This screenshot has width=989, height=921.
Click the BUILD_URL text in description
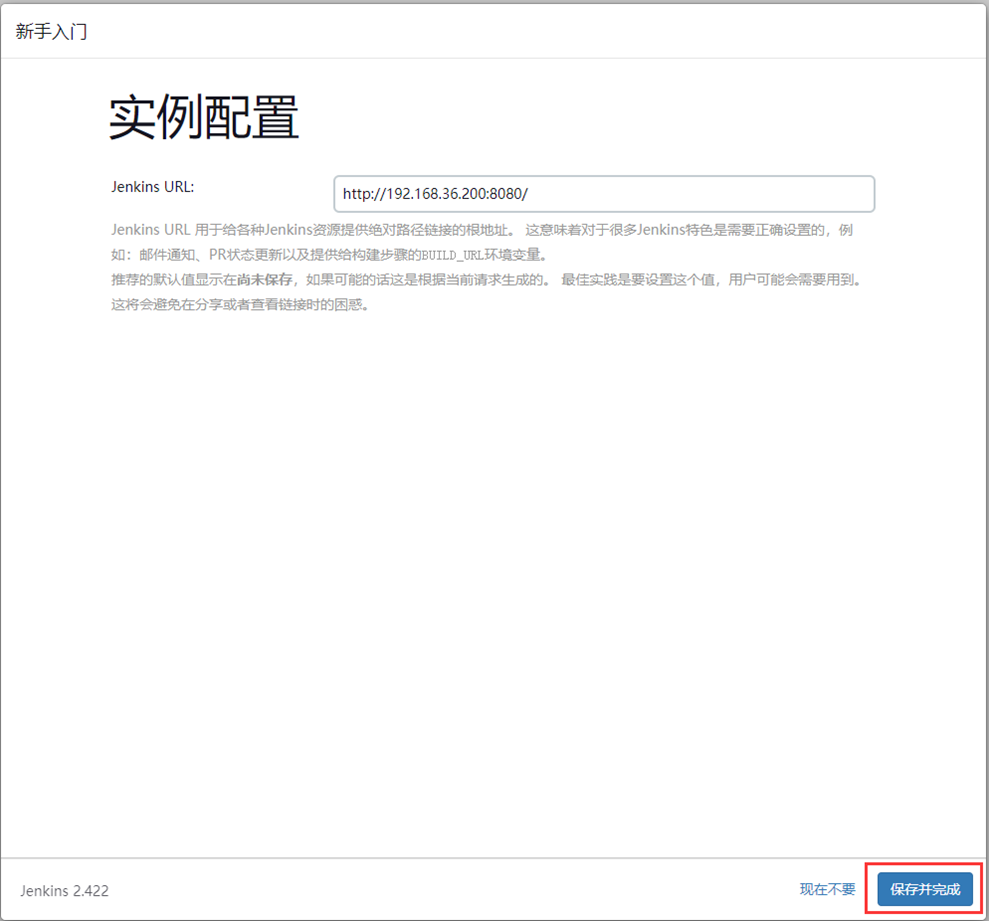(452, 255)
